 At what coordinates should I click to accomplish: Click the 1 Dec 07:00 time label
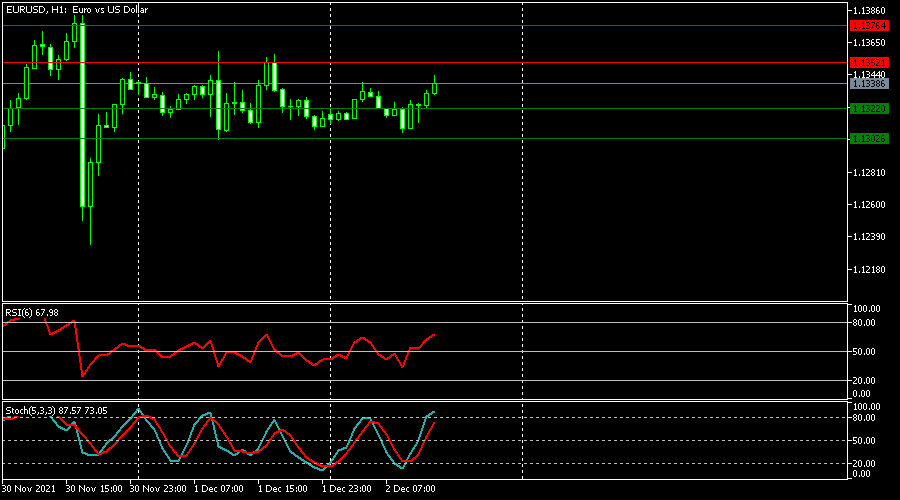(219, 489)
